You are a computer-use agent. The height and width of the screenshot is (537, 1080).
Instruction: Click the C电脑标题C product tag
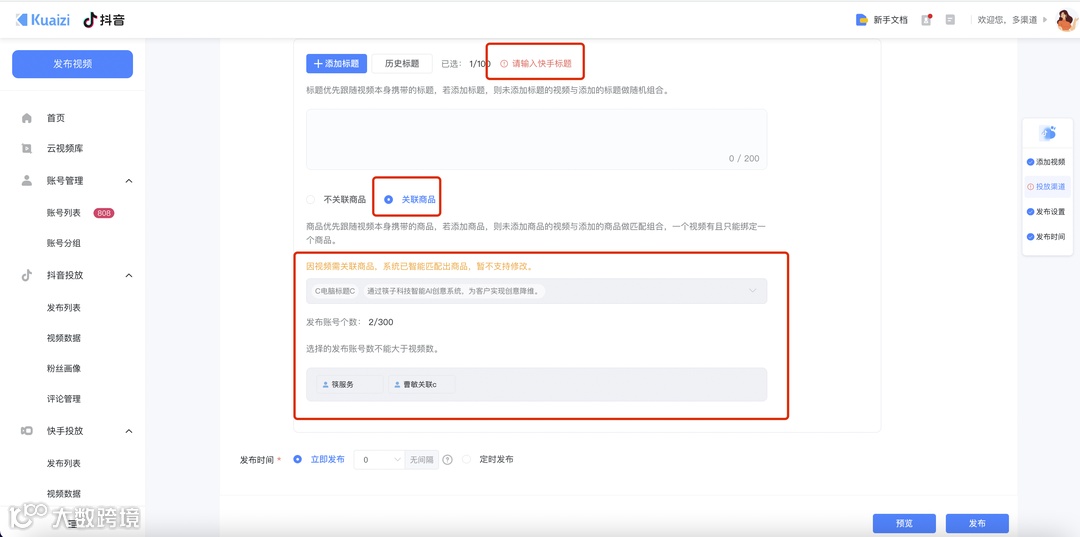[335, 291]
